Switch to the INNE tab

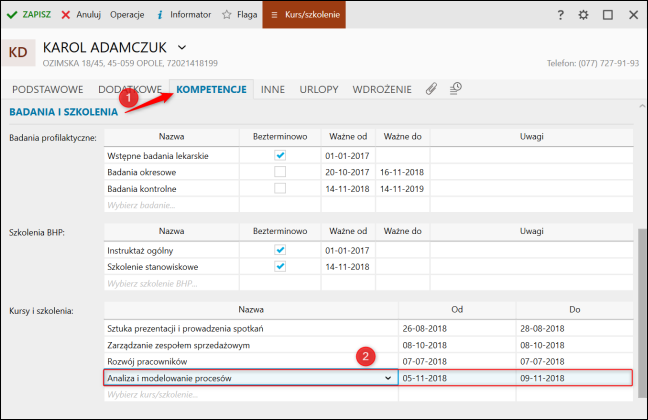pos(273,89)
